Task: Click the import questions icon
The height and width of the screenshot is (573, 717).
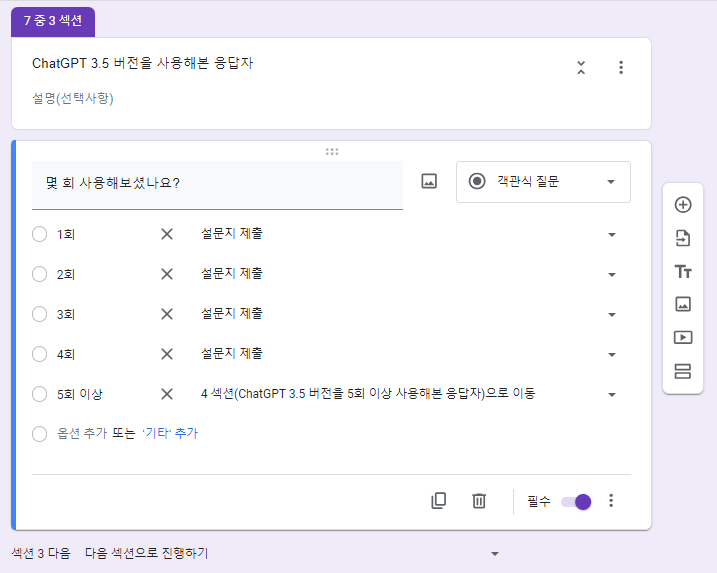Action: [x=683, y=238]
